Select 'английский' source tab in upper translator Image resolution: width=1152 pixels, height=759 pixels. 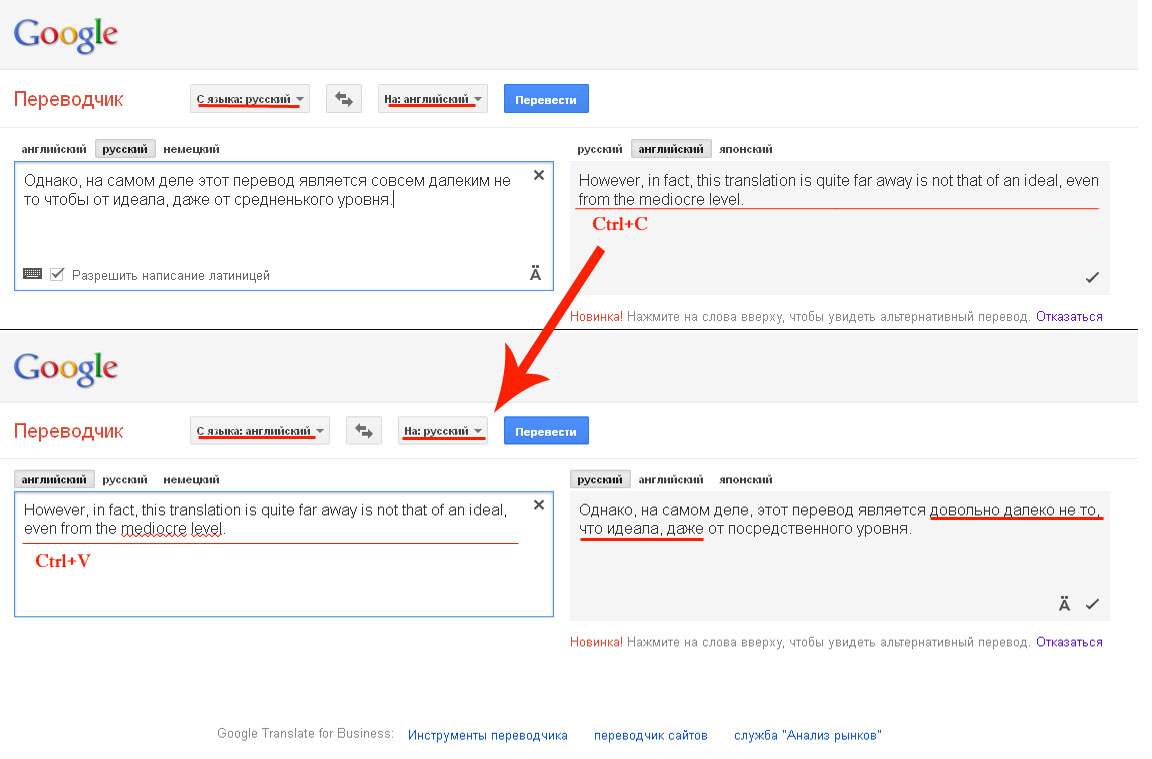[x=54, y=149]
